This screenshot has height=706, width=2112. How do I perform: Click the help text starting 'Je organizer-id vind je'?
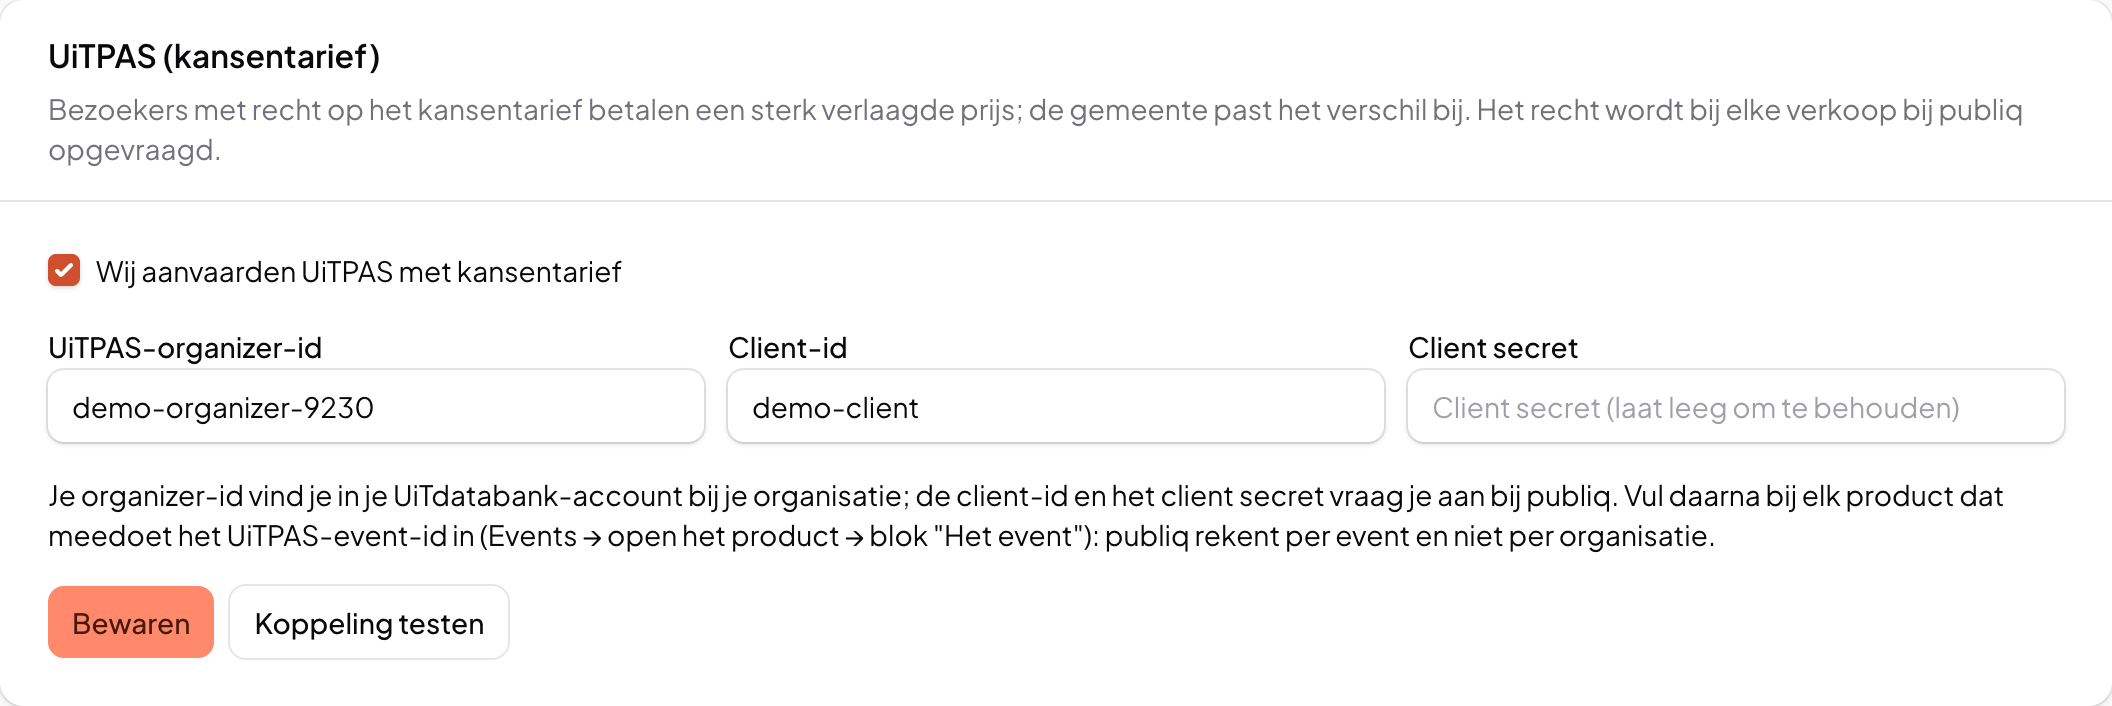click(1025, 516)
